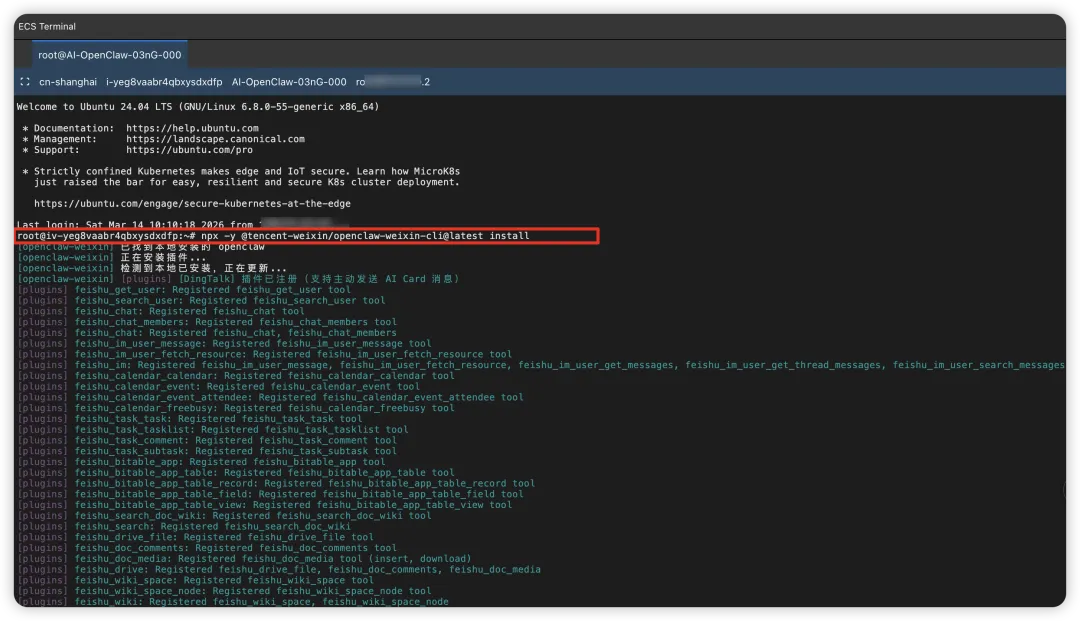Click the feishu_wiki_space: Registered feishu_wiki_space tool line
Screen dimensions: 1080x621
[195, 580]
